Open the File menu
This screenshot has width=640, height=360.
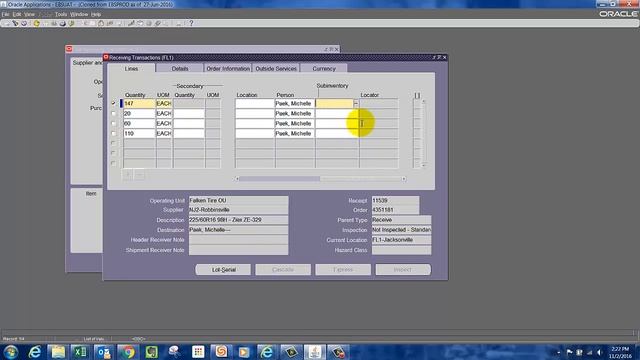[5, 14]
